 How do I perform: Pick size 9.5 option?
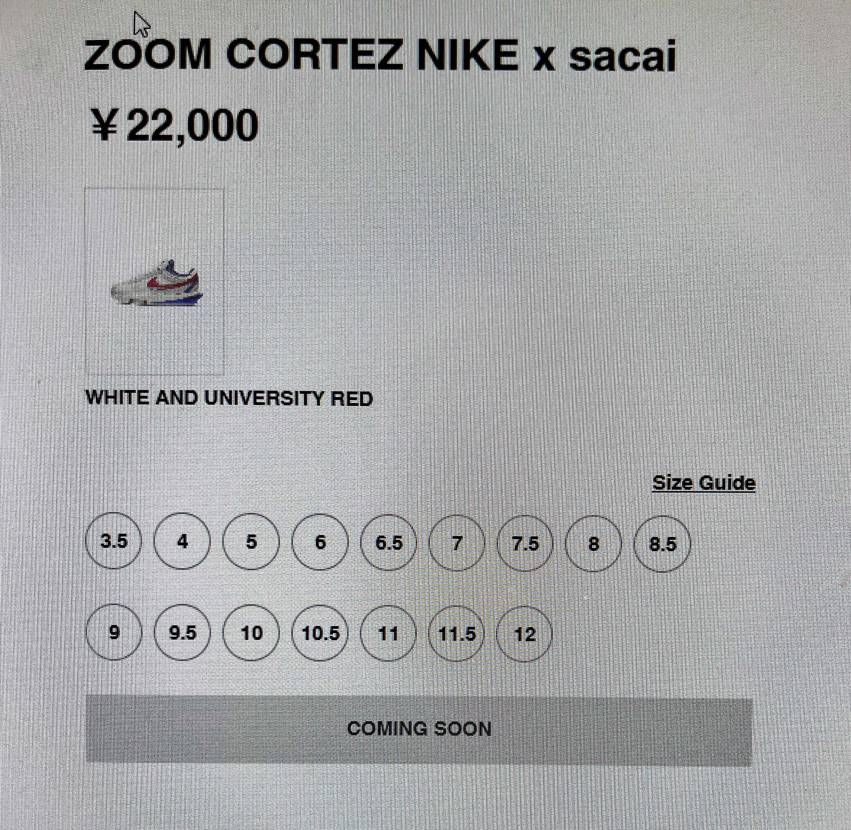pos(182,632)
